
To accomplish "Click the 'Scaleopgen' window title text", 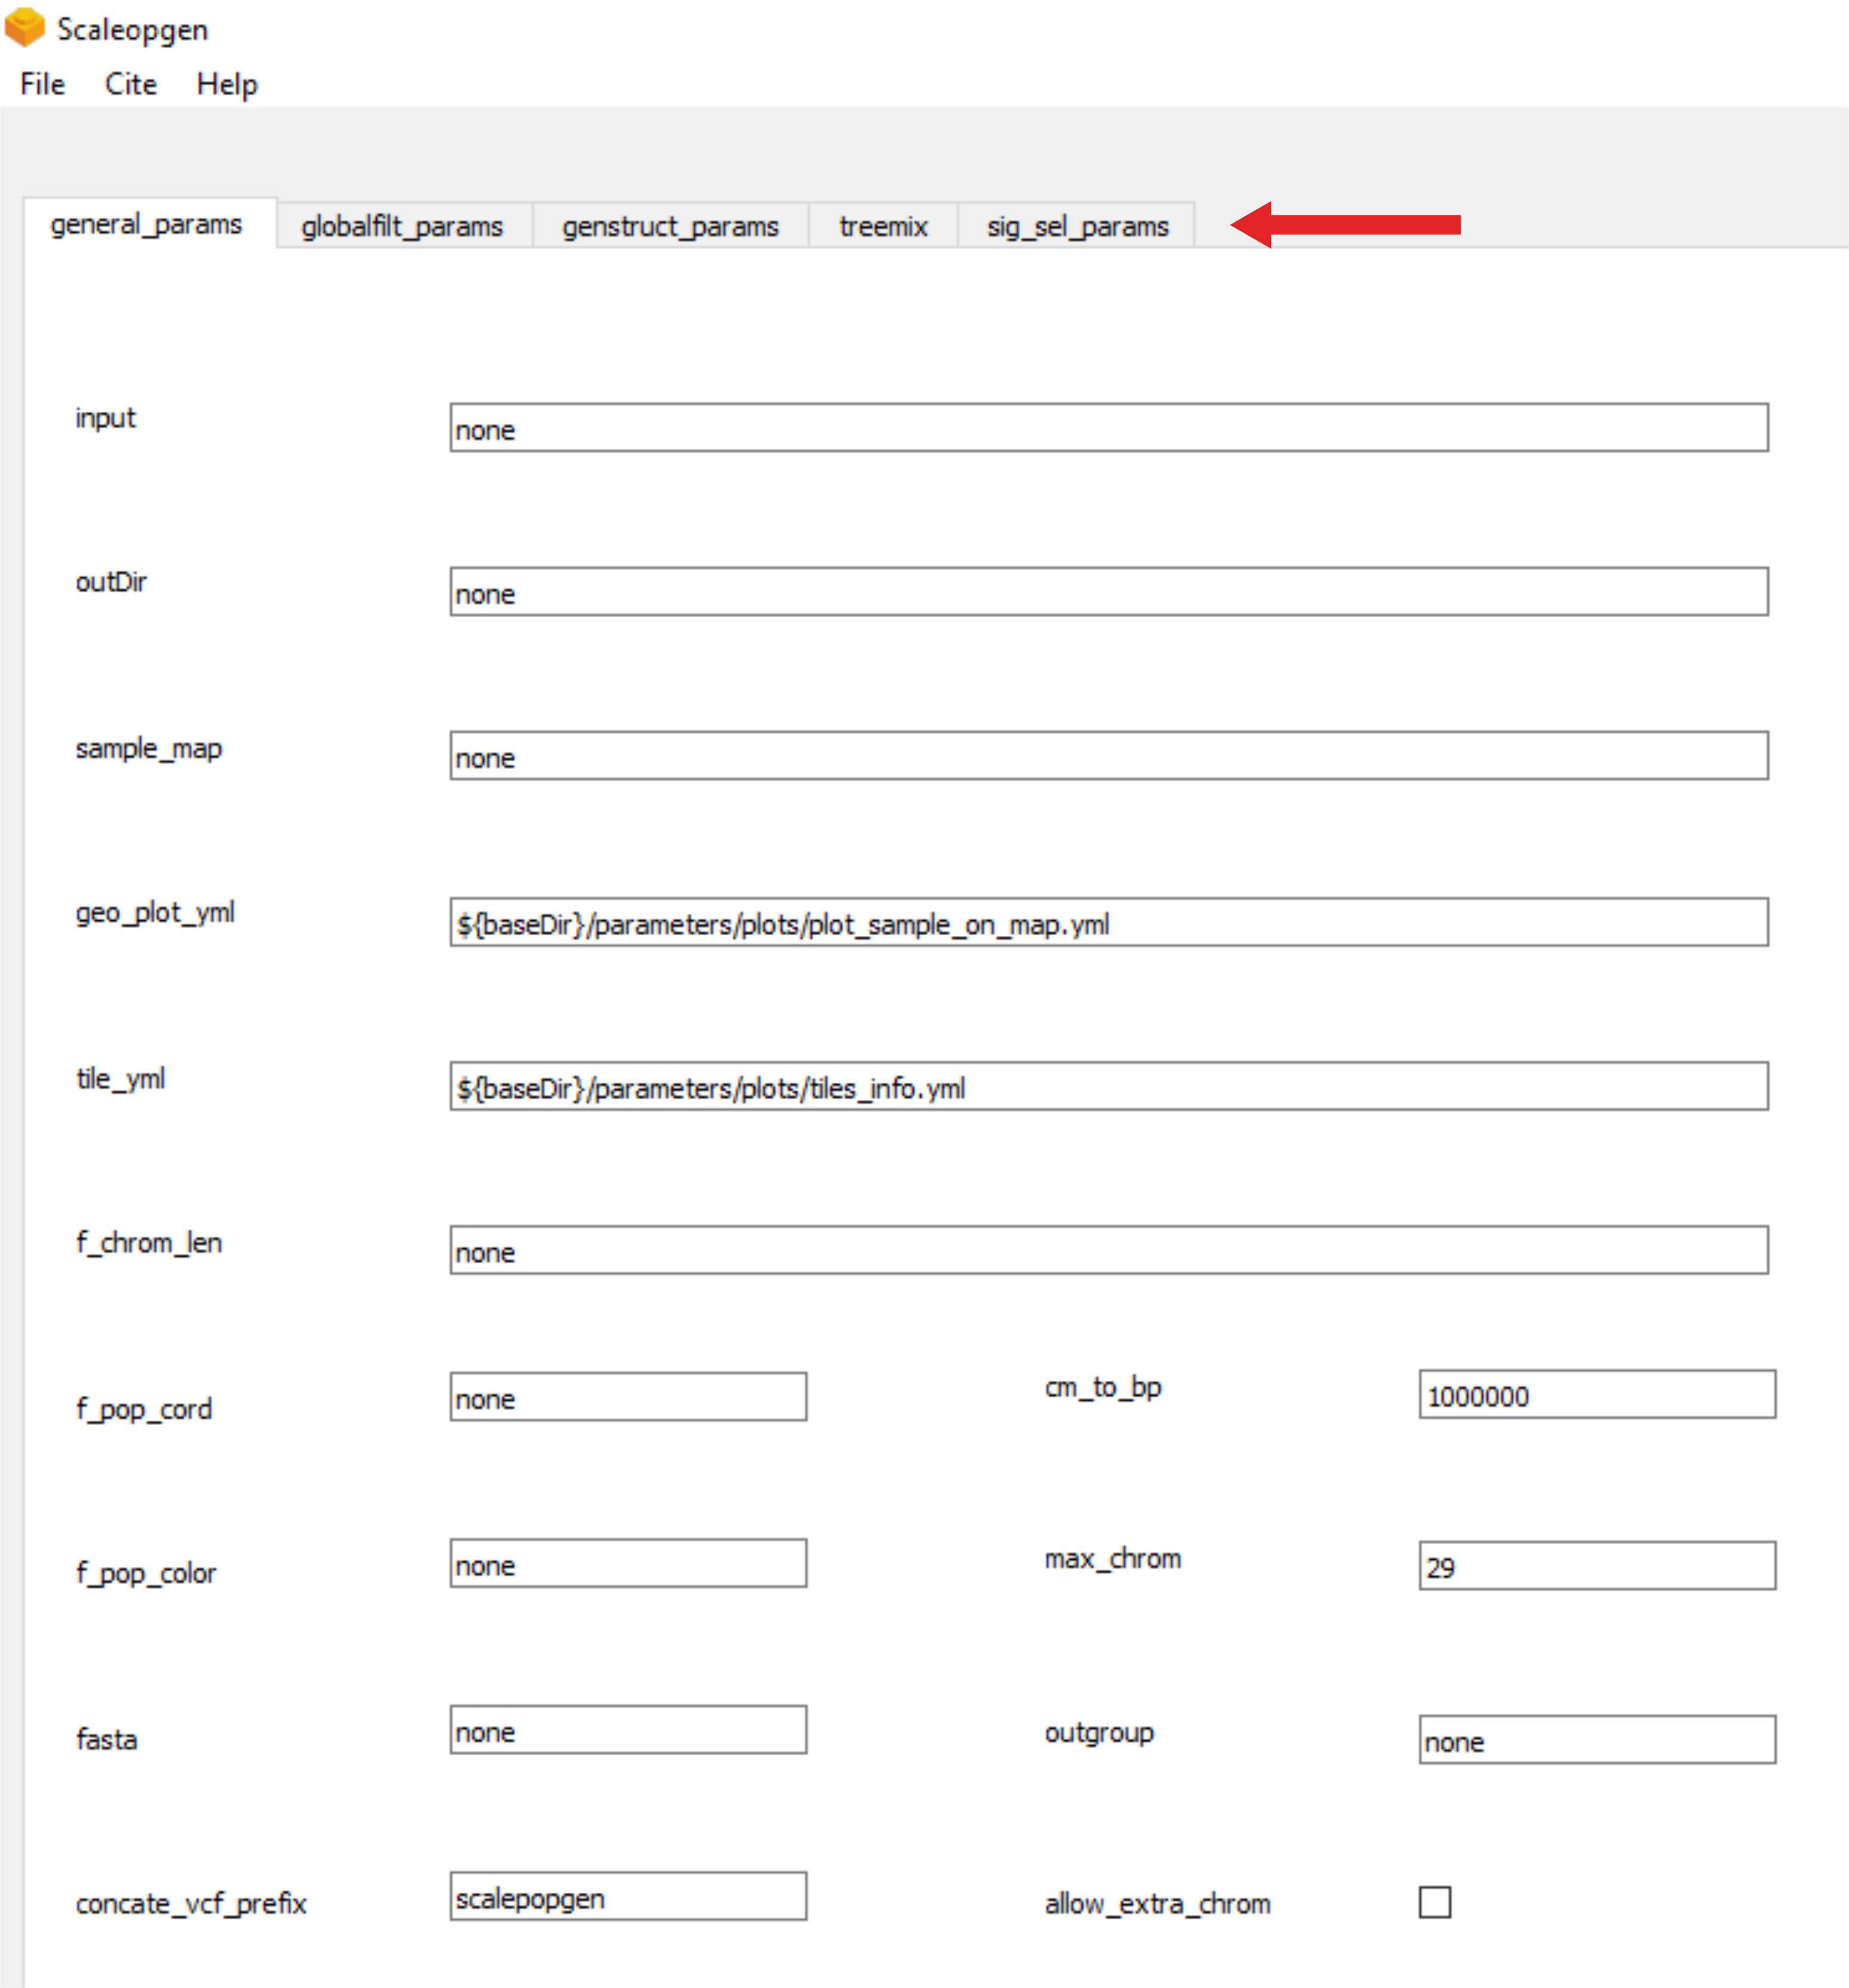I will pos(132,30).
